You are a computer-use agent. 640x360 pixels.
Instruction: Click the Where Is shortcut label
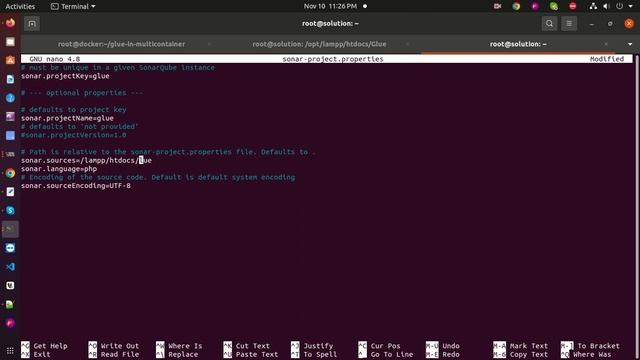click(x=185, y=346)
